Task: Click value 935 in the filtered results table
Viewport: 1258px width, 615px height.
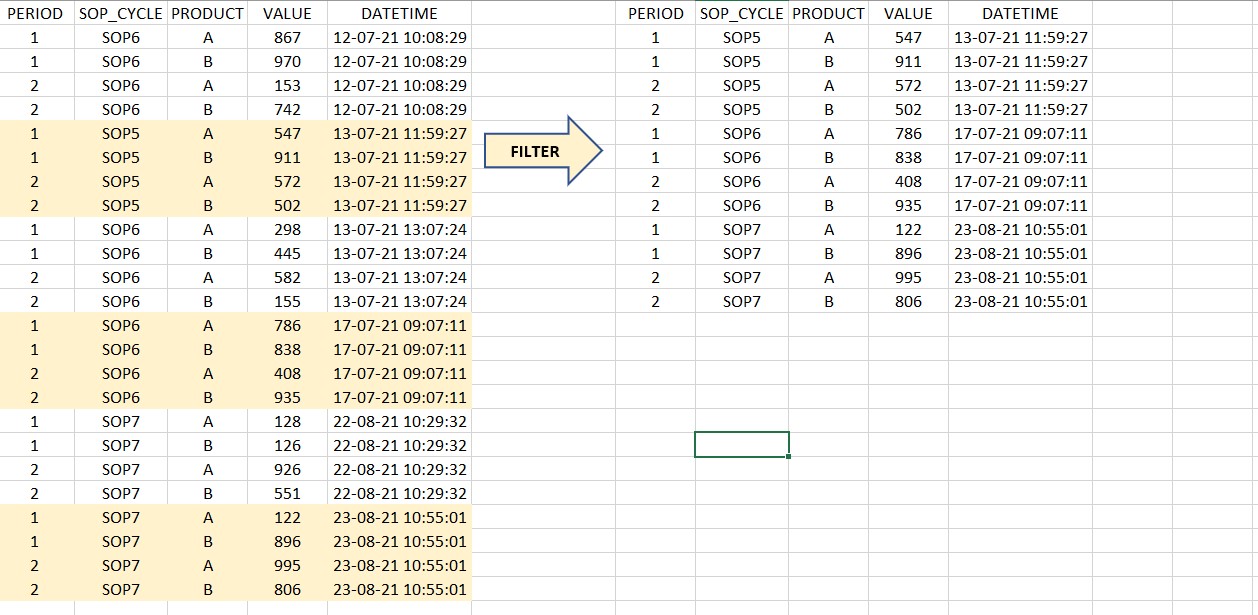Action: coord(908,205)
